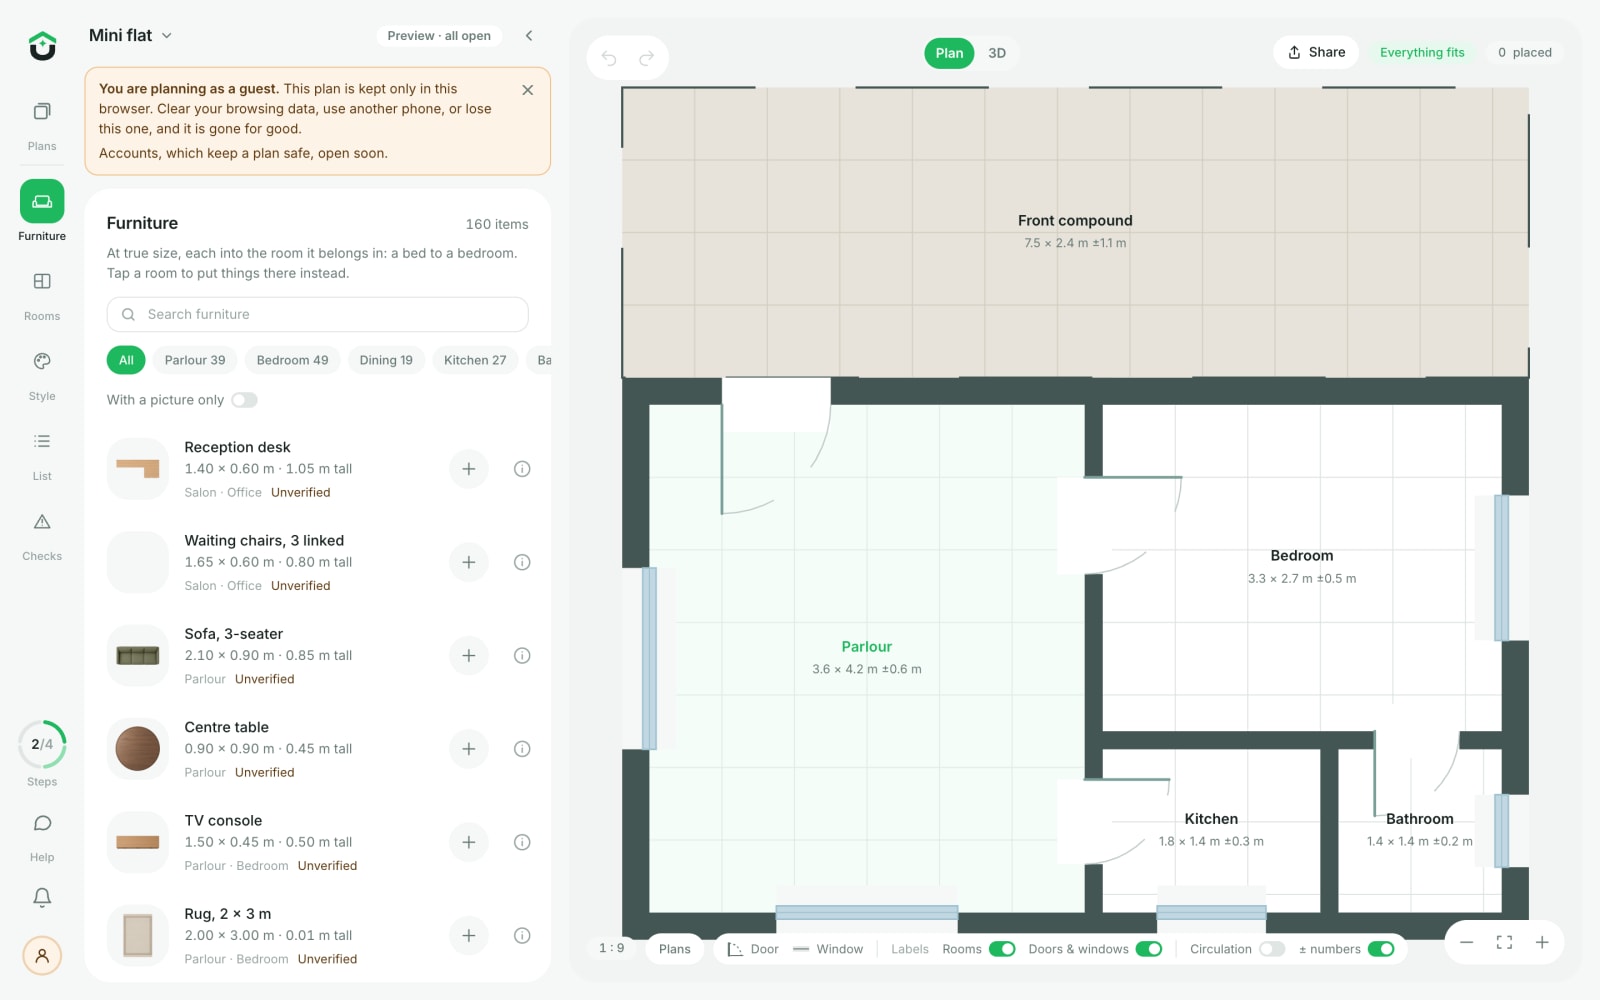This screenshot has height=1000, width=1600.
Task: Redo the last plan change
Action: 647,58
